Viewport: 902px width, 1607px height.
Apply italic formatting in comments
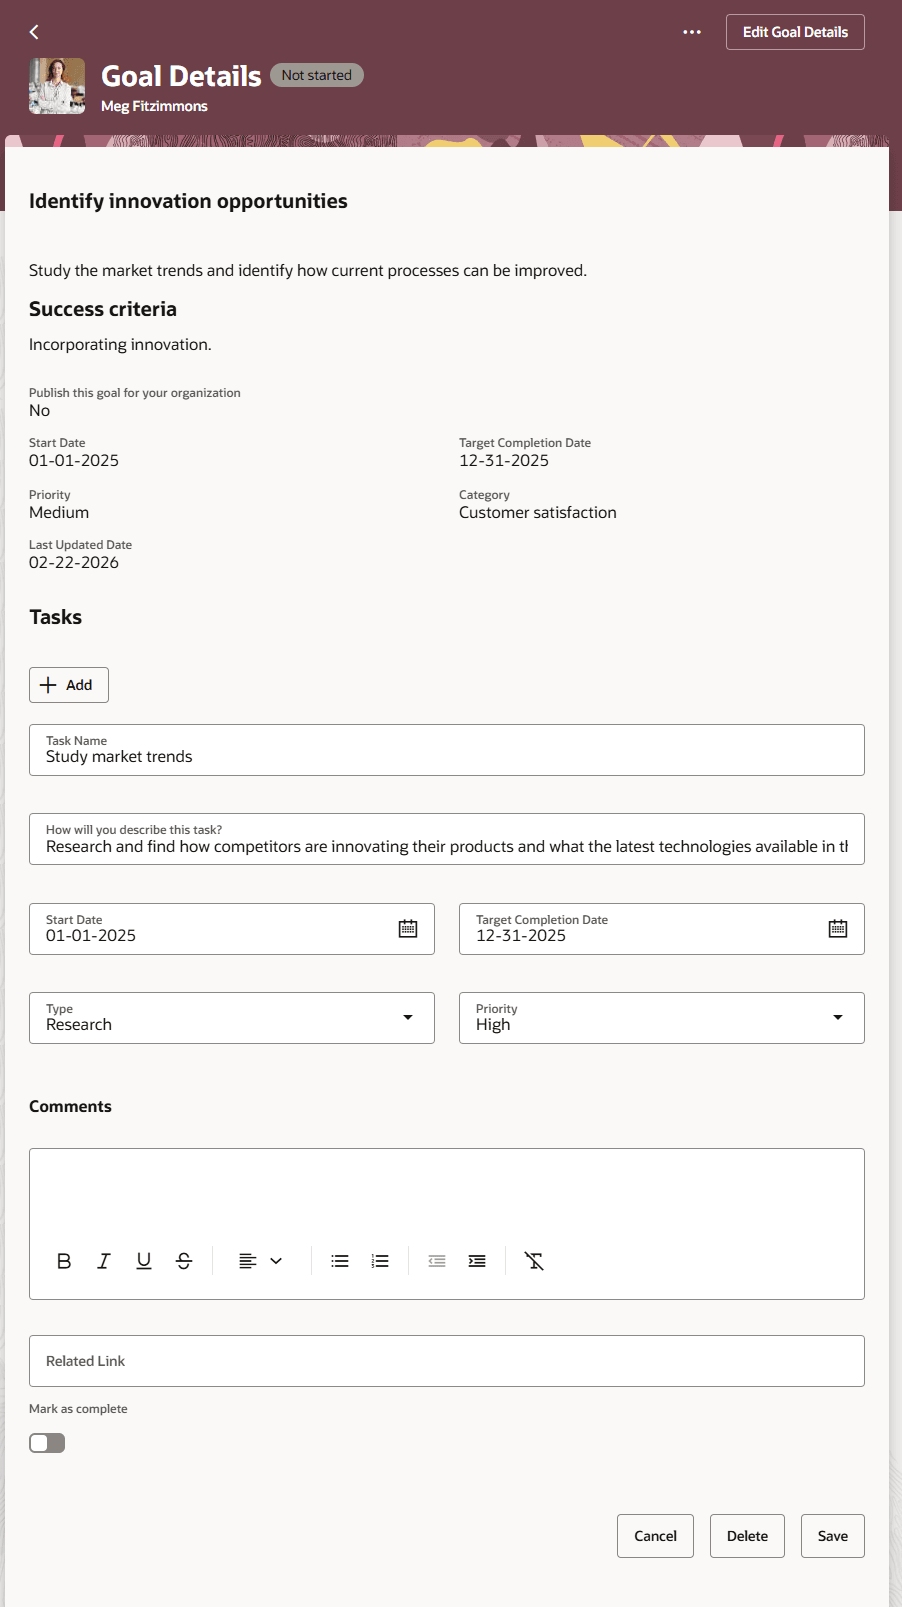coord(104,1261)
